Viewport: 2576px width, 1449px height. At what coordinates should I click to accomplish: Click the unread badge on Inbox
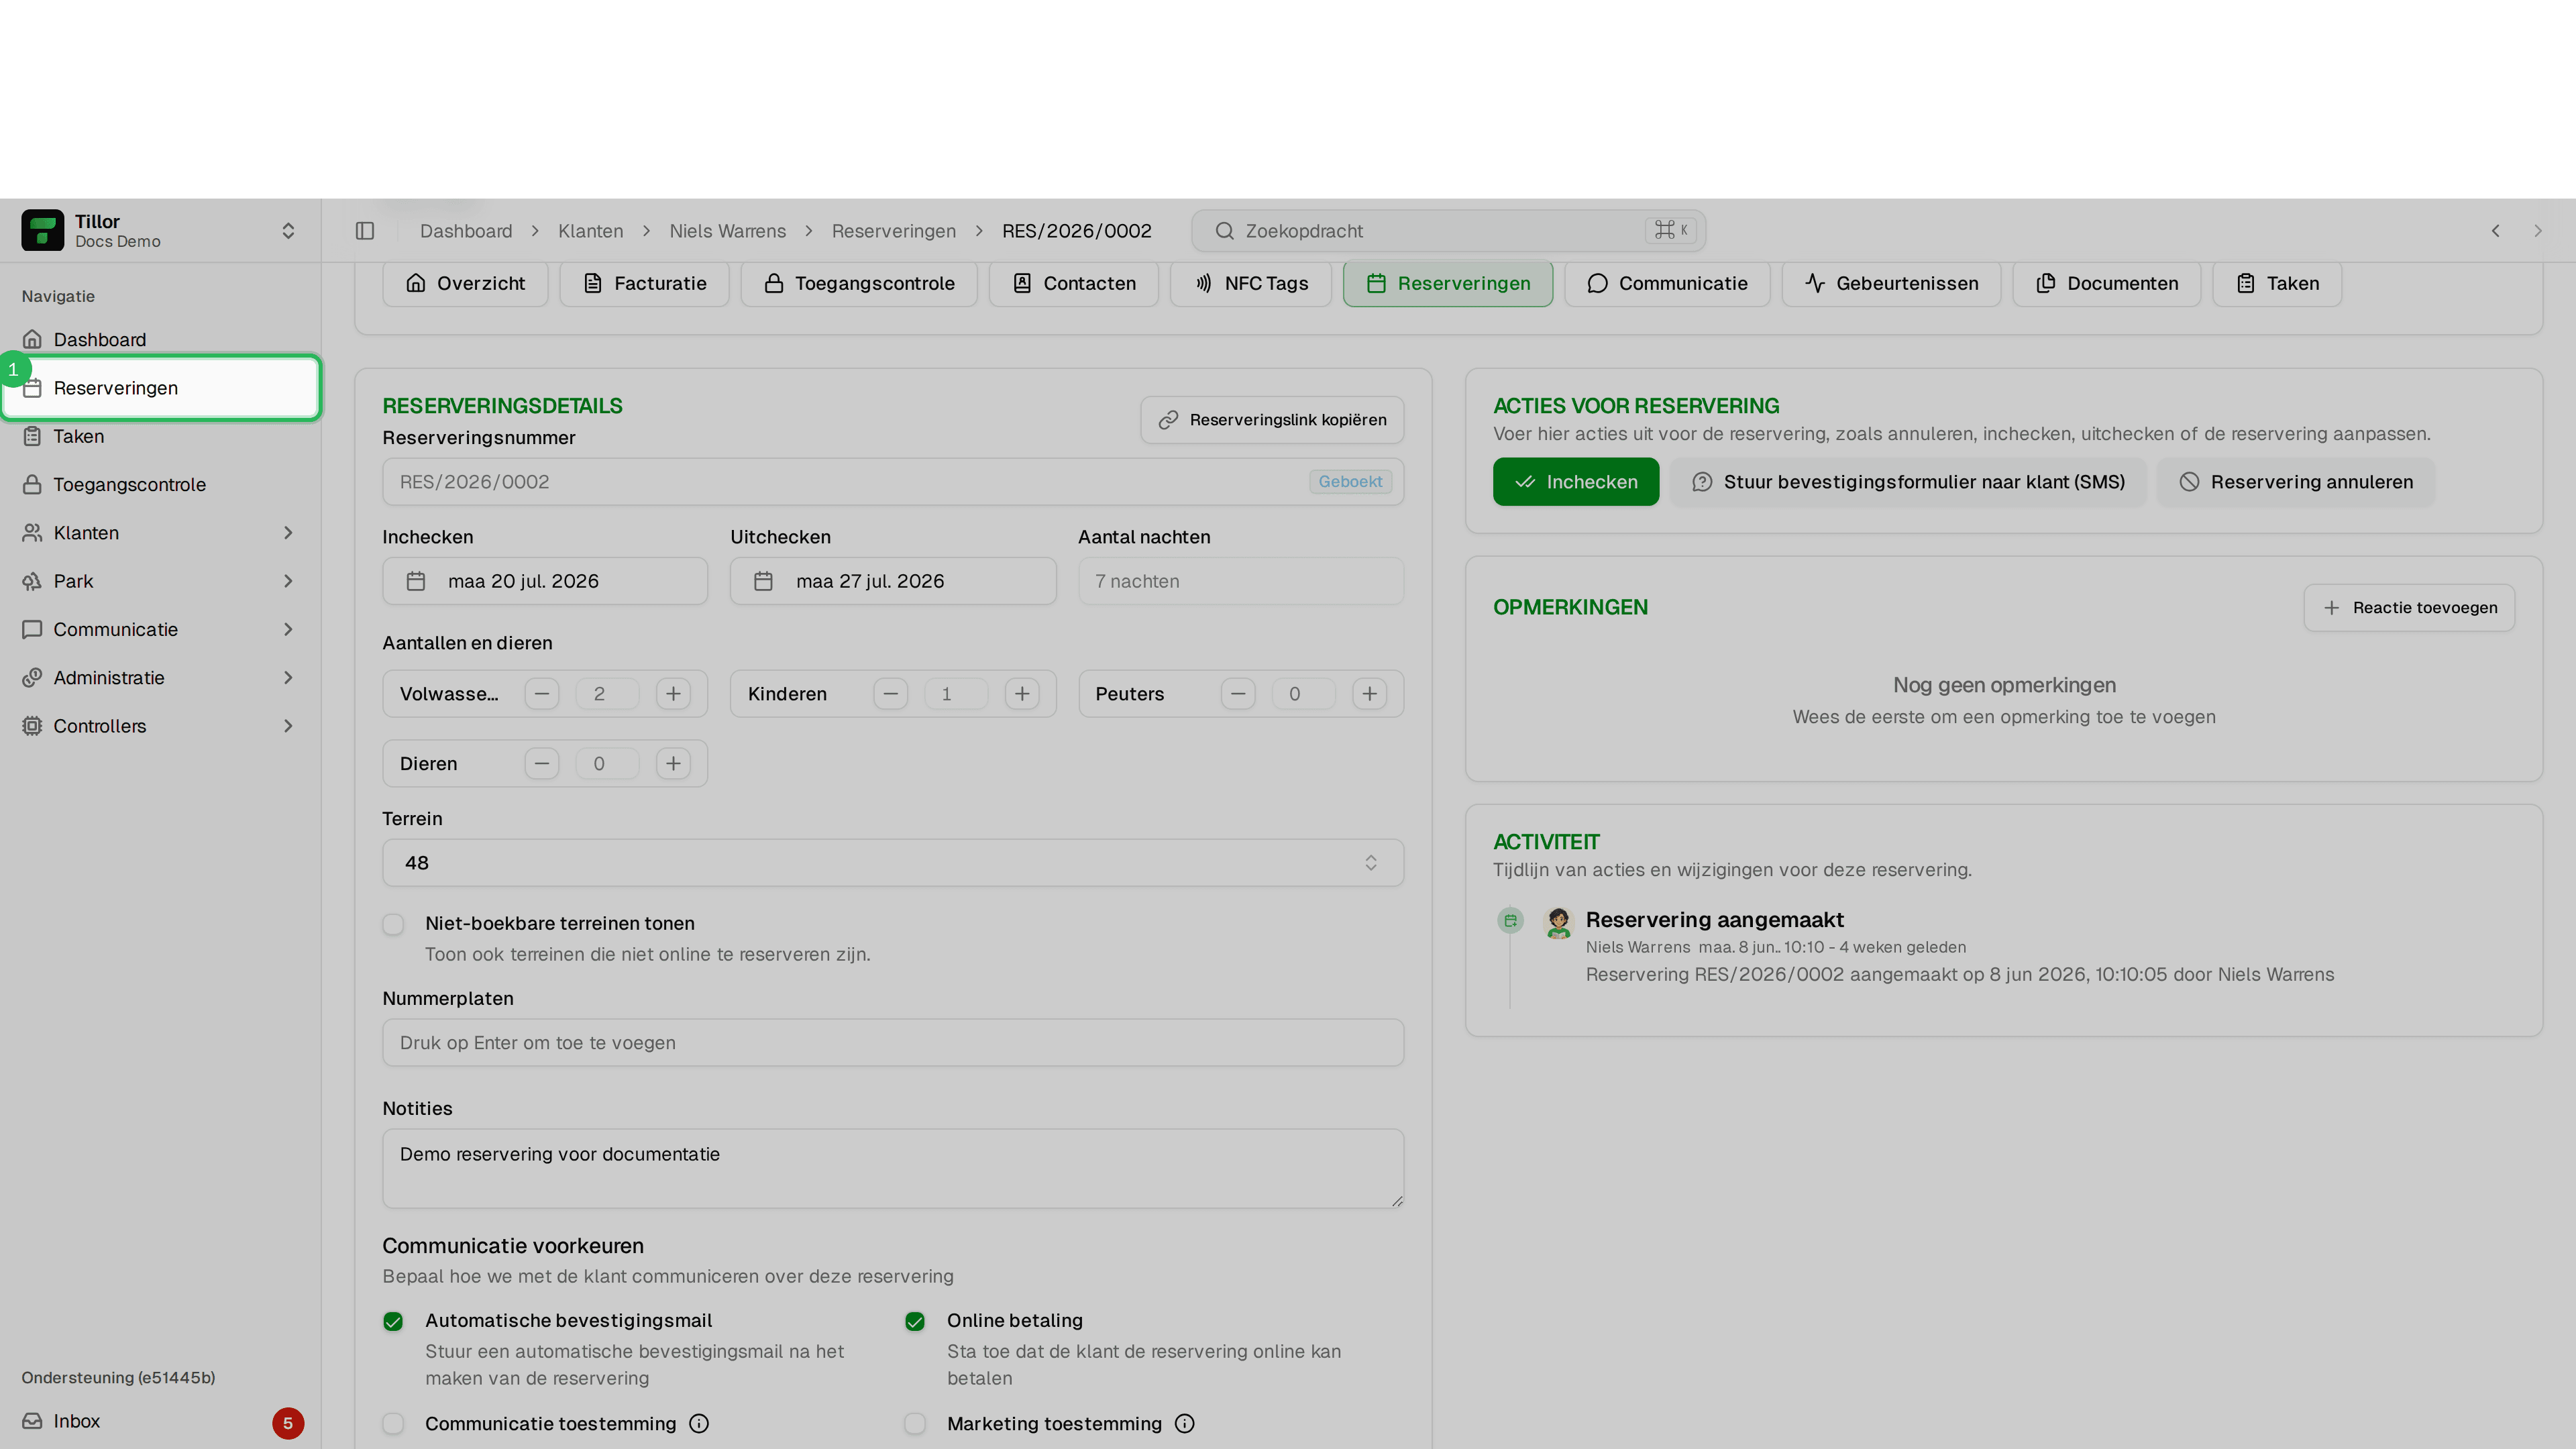[x=288, y=1423]
